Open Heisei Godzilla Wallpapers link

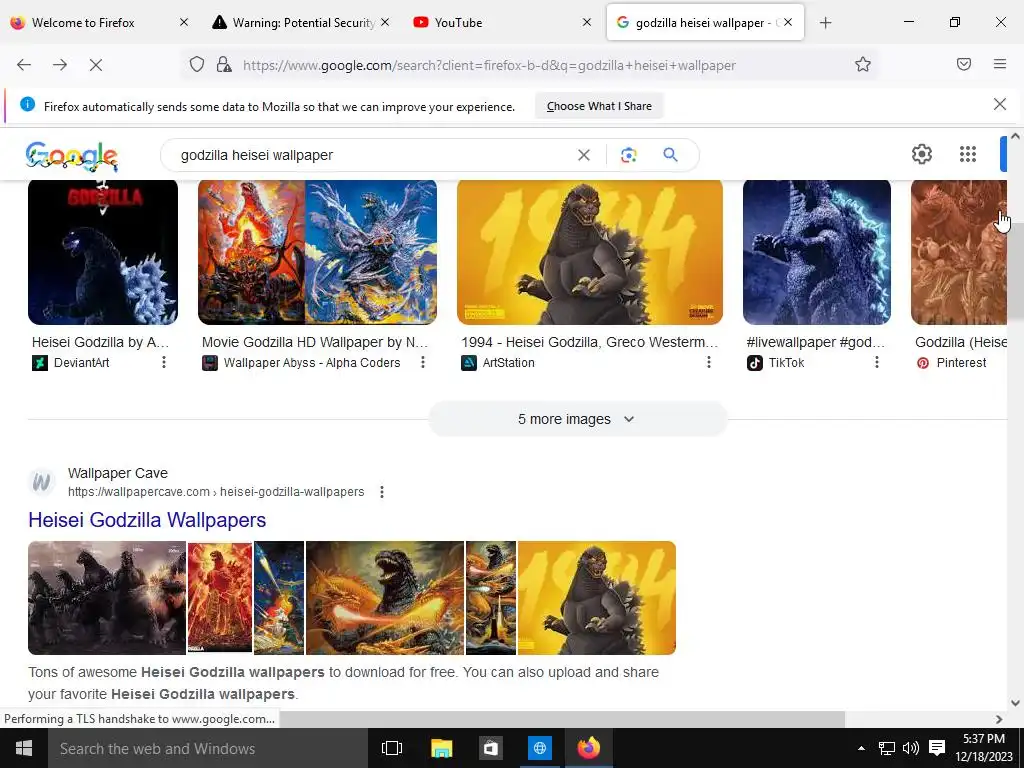coord(147,520)
